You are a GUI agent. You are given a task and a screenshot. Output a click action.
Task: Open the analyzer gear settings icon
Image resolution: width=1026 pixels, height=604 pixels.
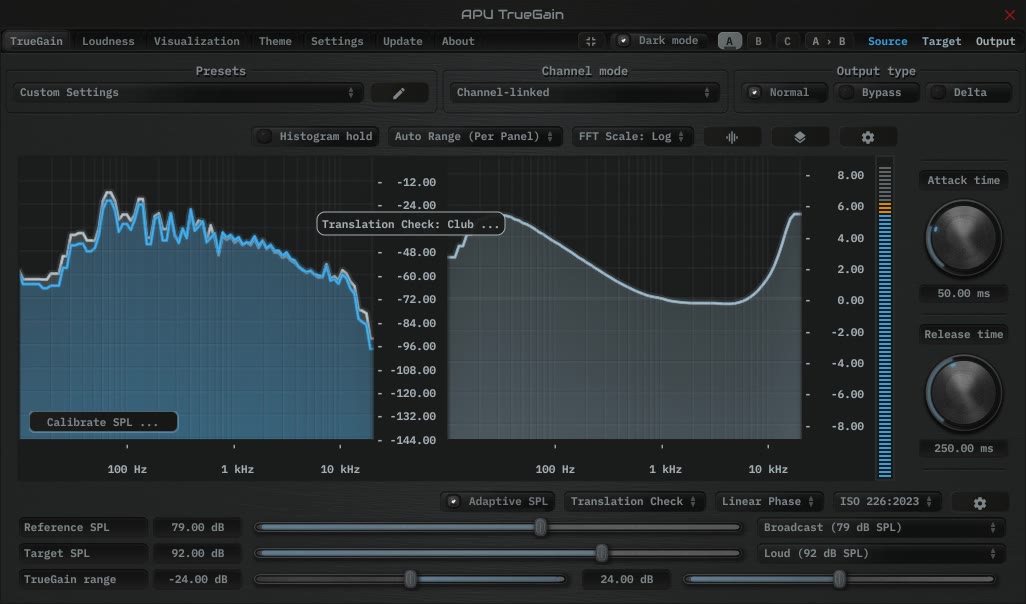[x=868, y=137]
